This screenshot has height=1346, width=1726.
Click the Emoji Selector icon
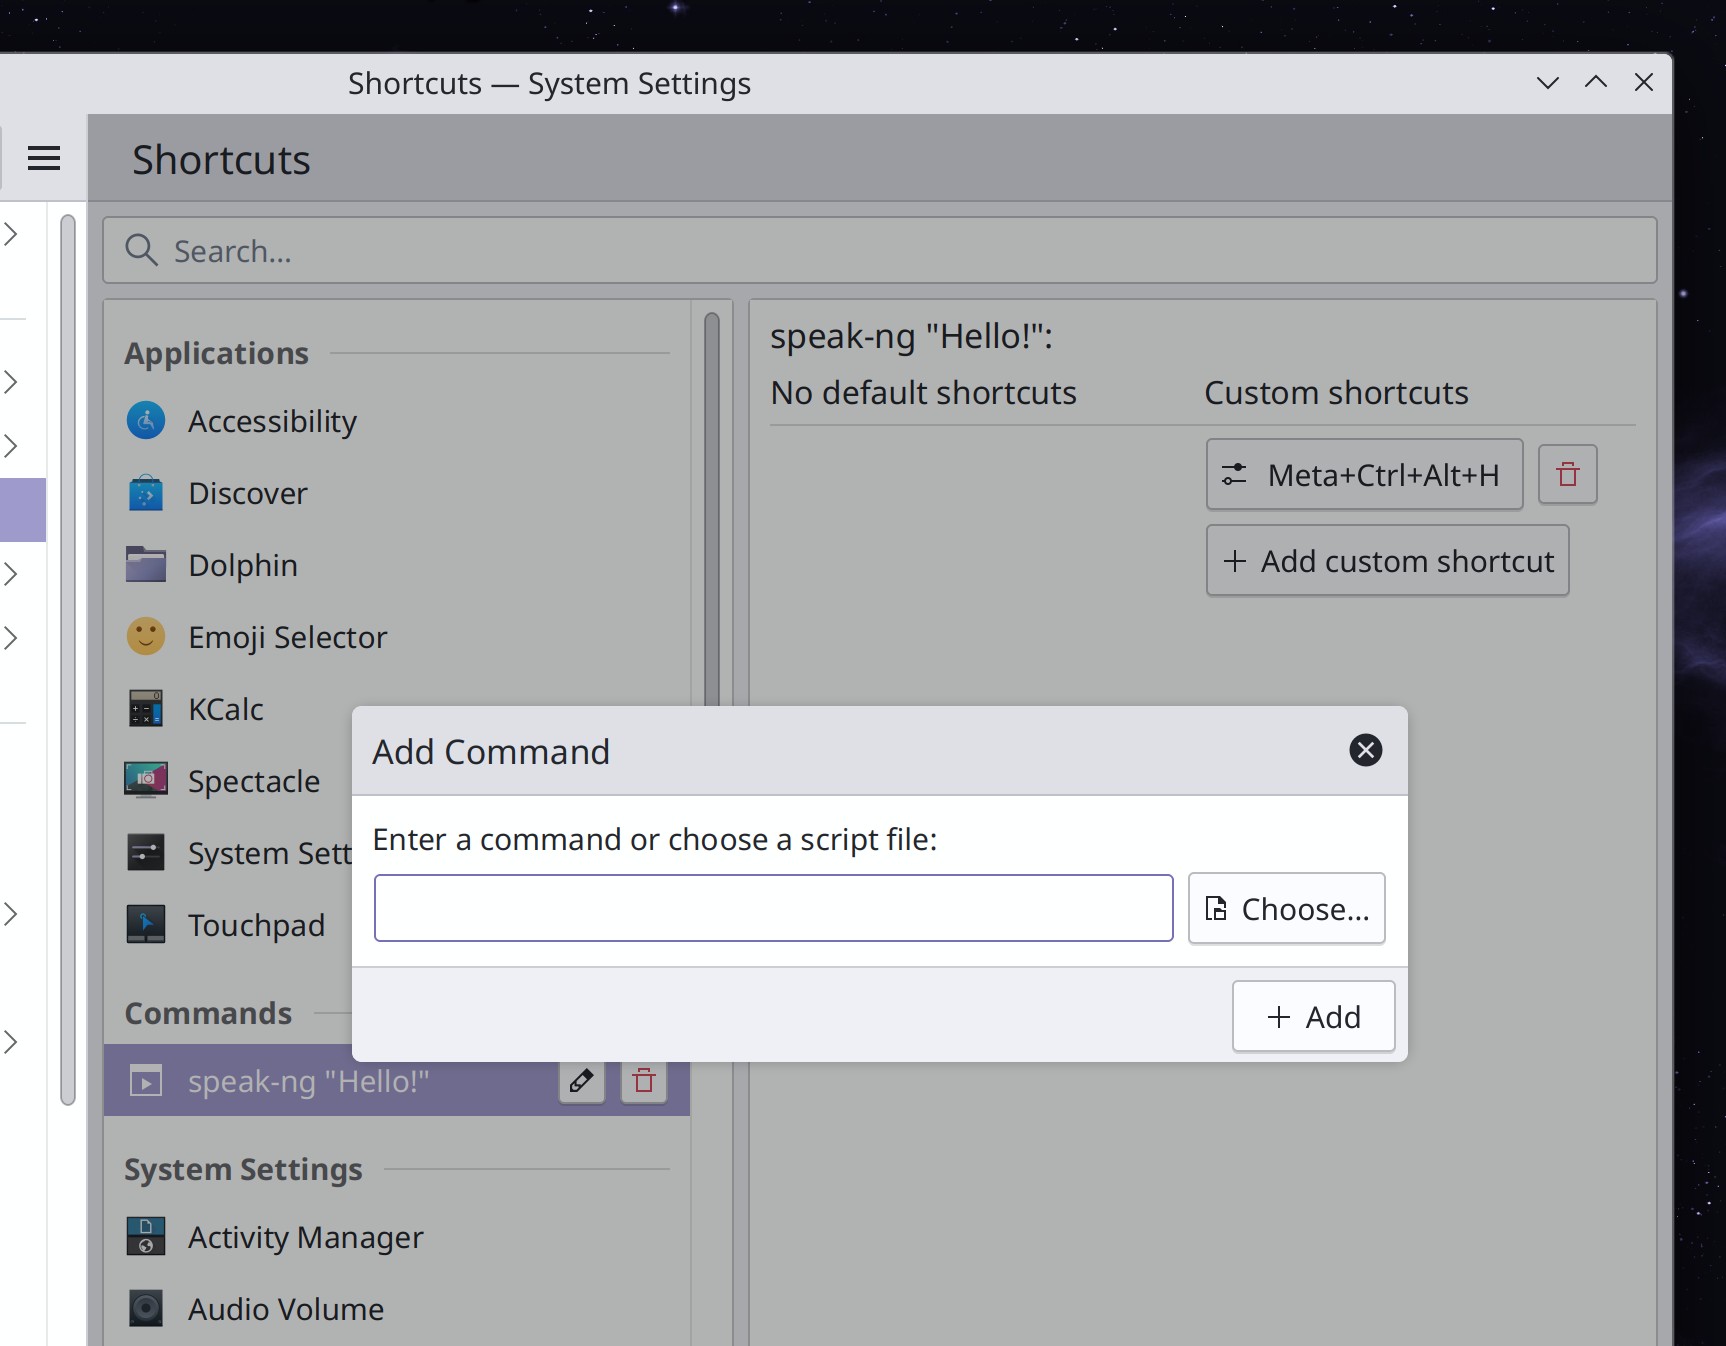145,637
